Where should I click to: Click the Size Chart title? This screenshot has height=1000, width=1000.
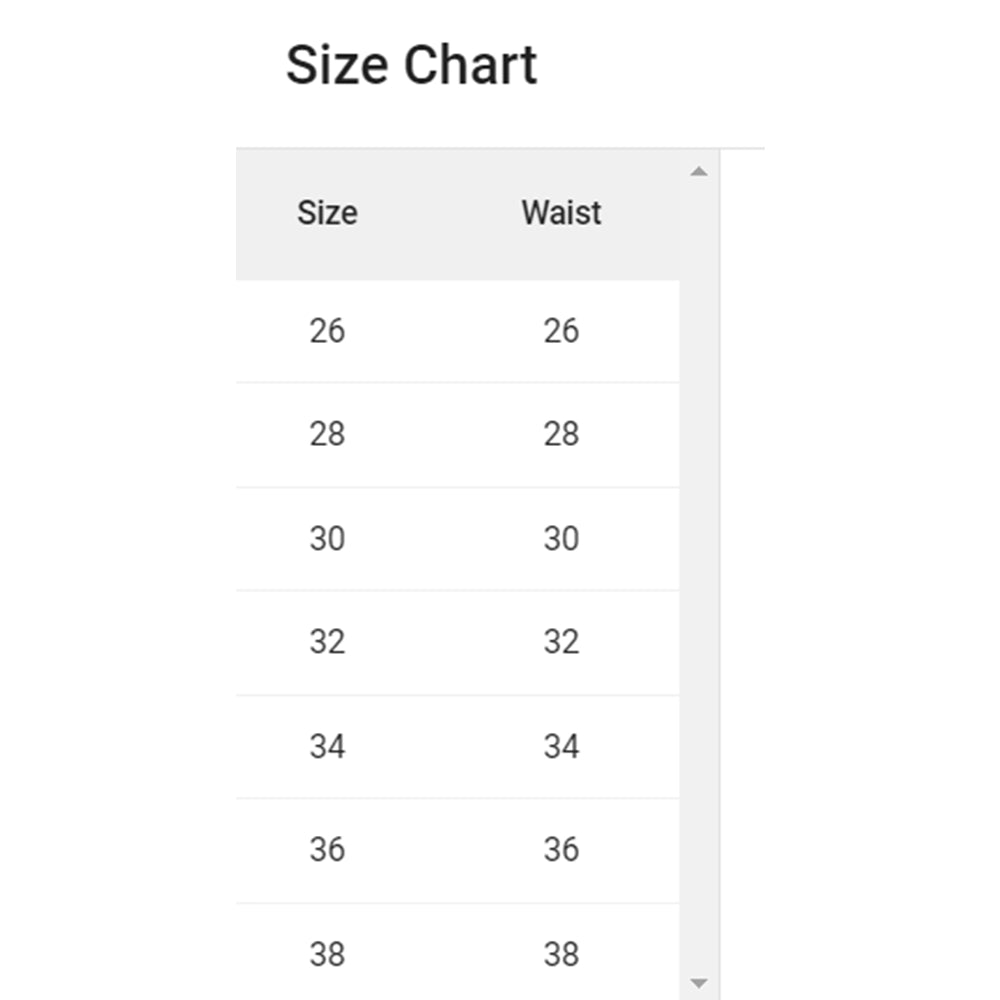pos(412,65)
